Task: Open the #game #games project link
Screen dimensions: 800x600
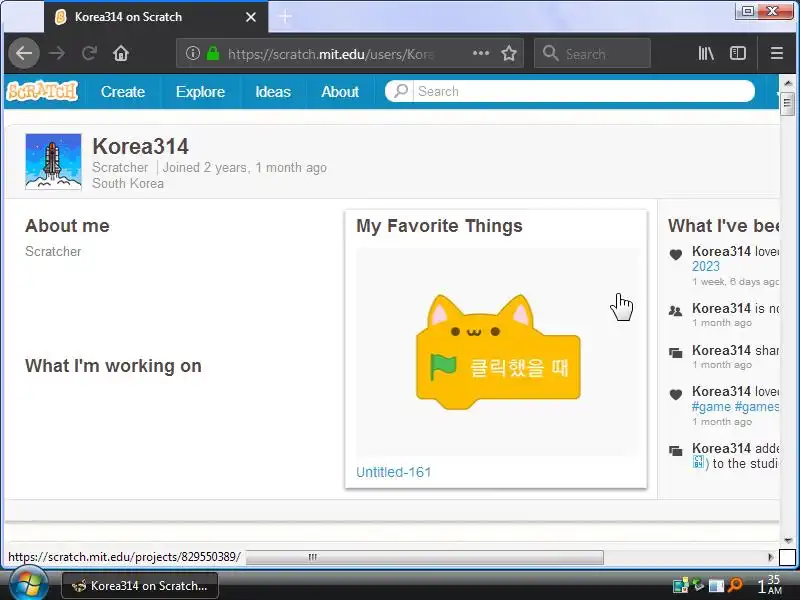Action: pyautogui.click(x=735, y=407)
